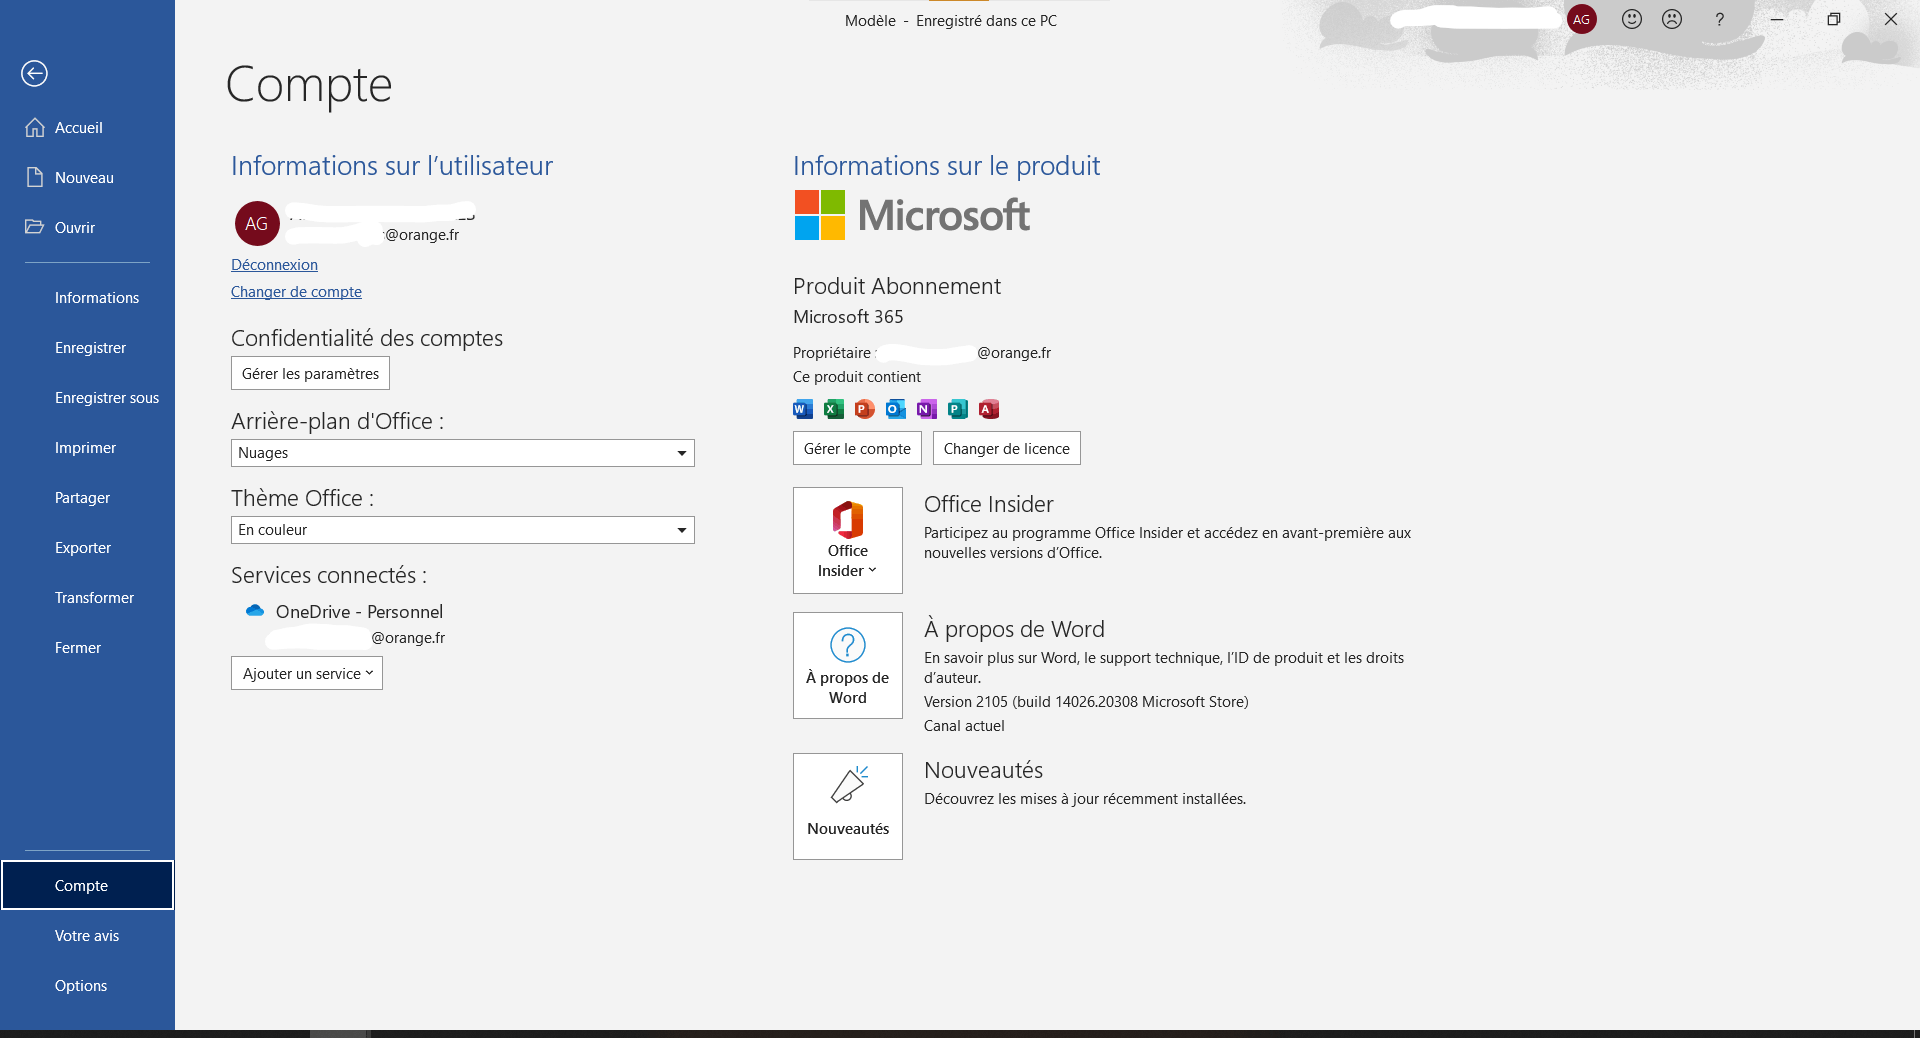Select Enregistrer sous in the sidebar

[x=87, y=398]
